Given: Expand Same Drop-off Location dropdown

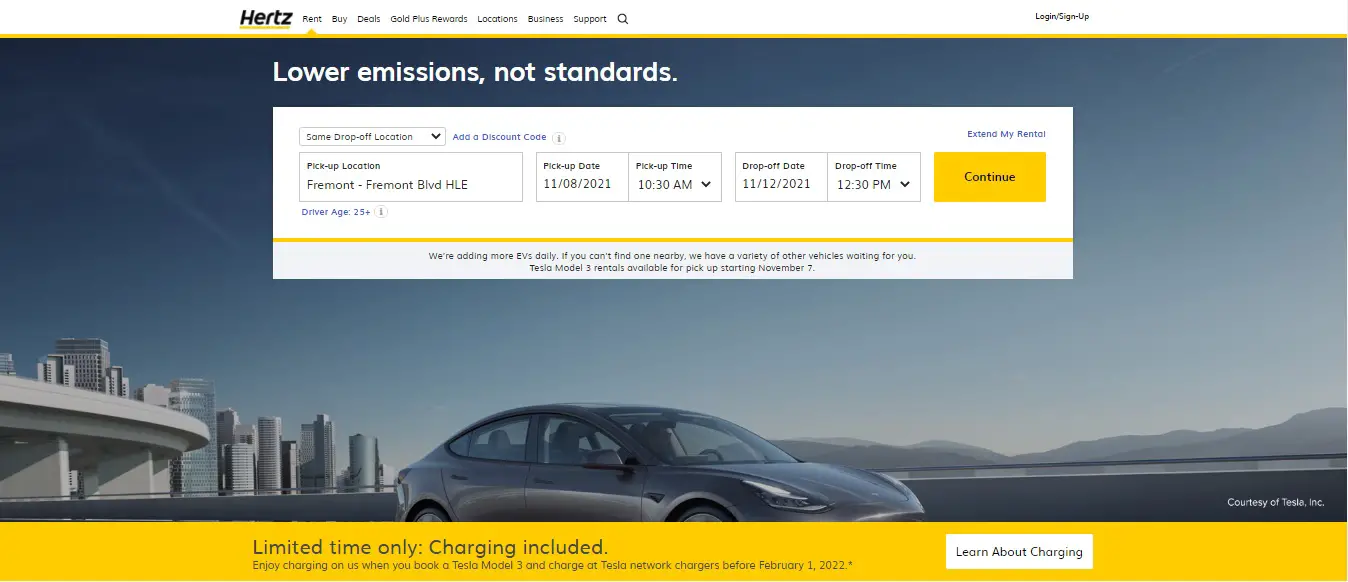Looking at the screenshot, I should click(x=372, y=137).
